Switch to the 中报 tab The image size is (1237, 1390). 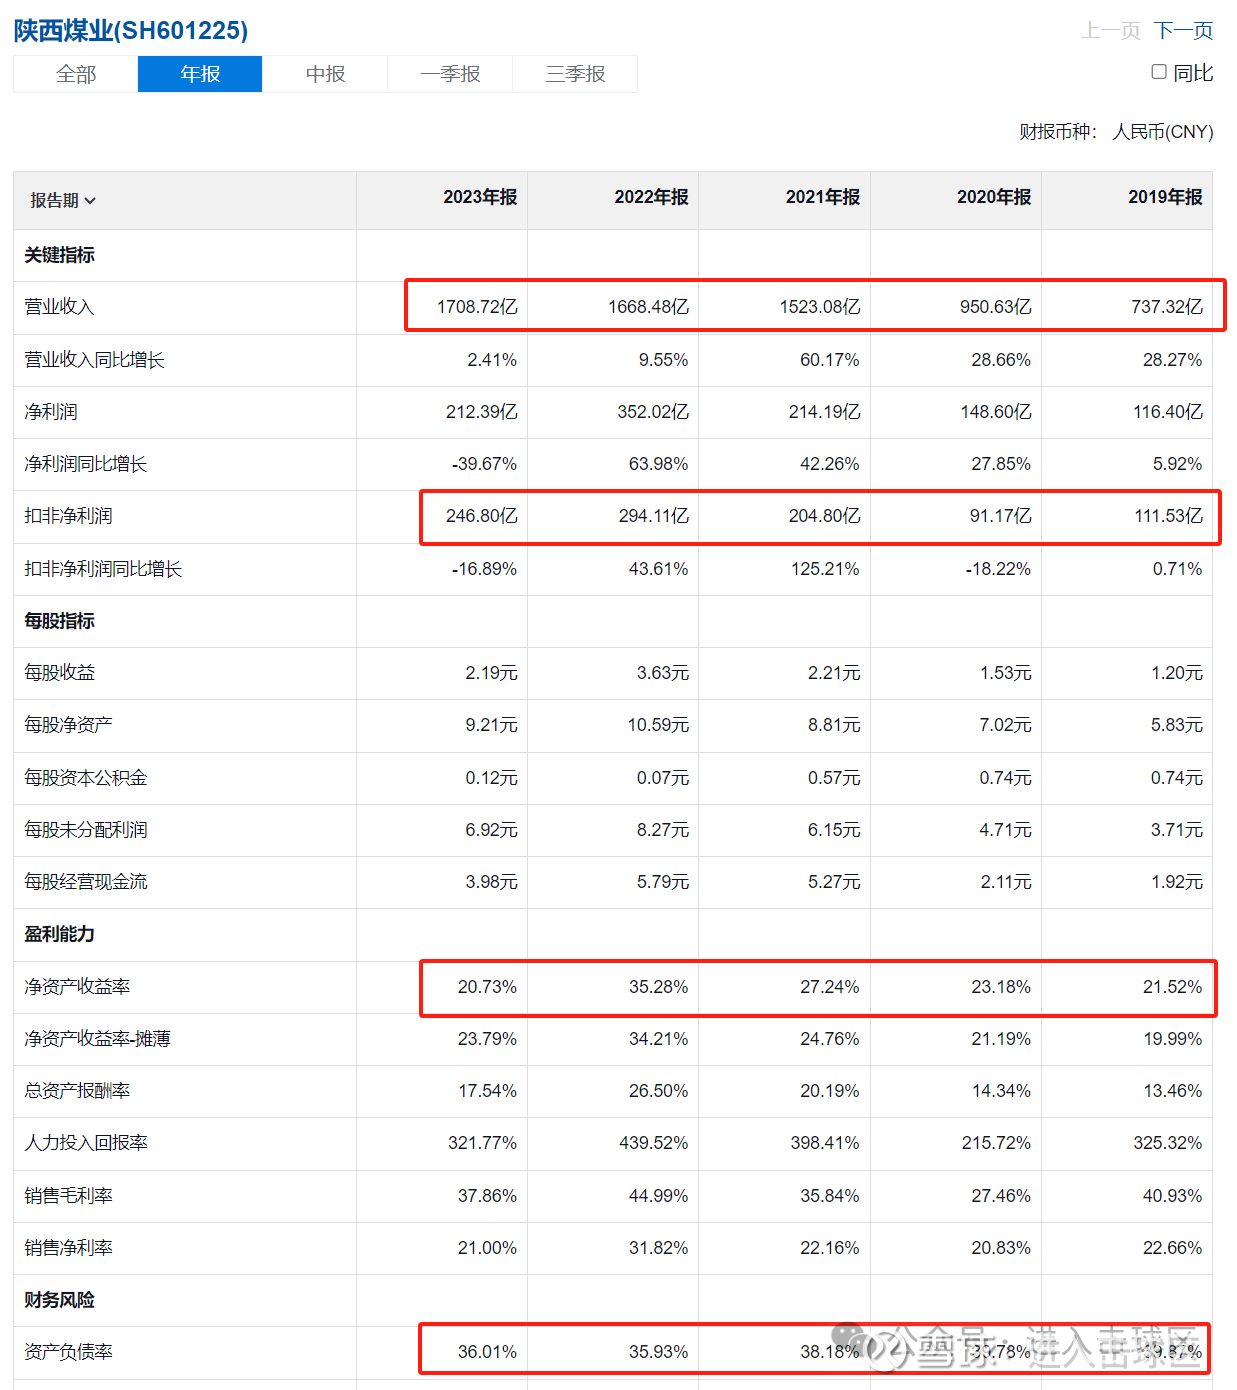click(325, 74)
